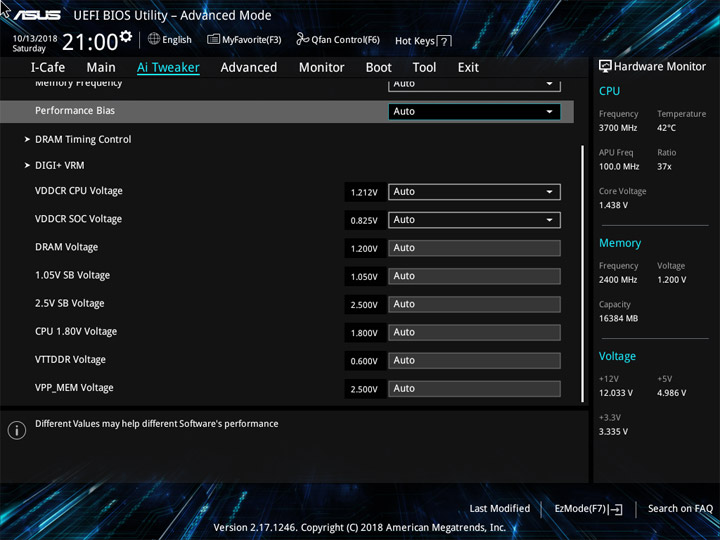The height and width of the screenshot is (540, 720).
Task: Click the 3.335 V reading
Action: pos(613,432)
